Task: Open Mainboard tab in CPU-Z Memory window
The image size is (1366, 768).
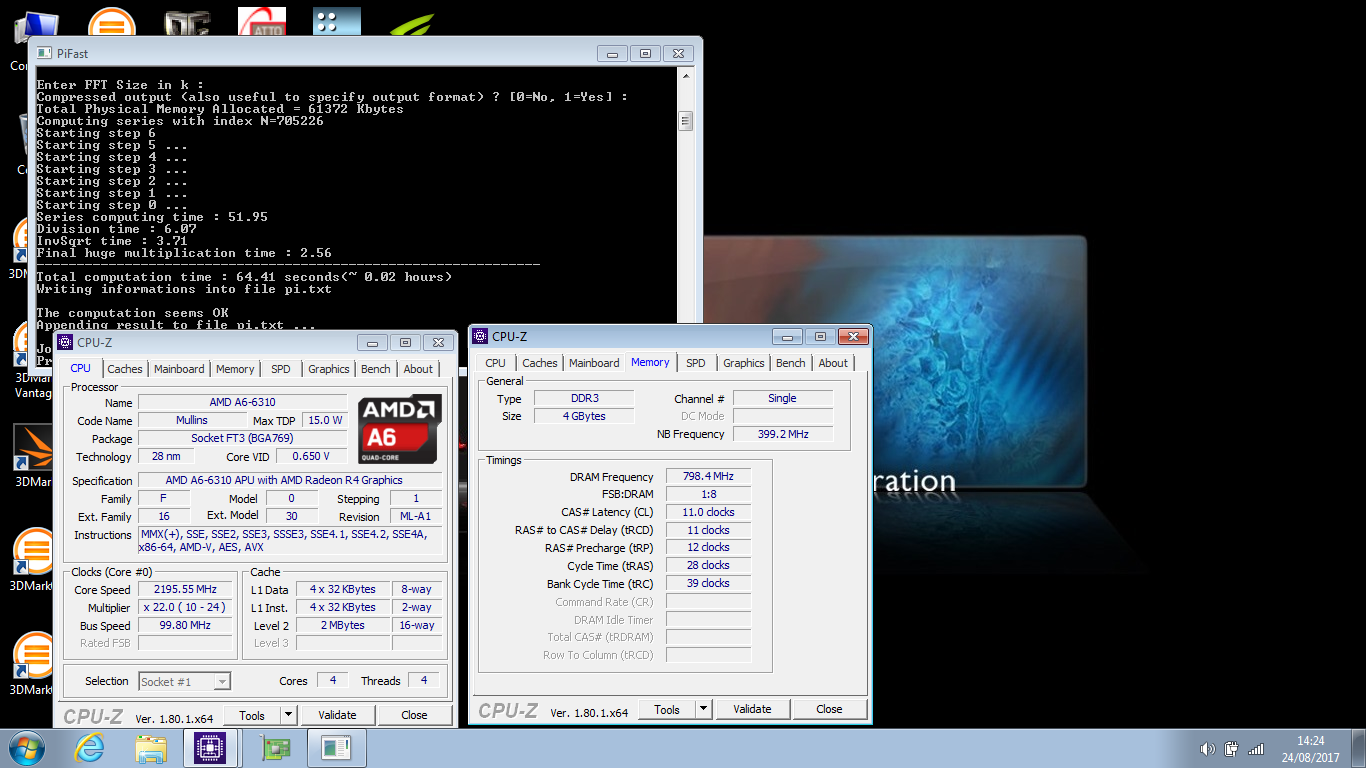Action: tap(594, 363)
